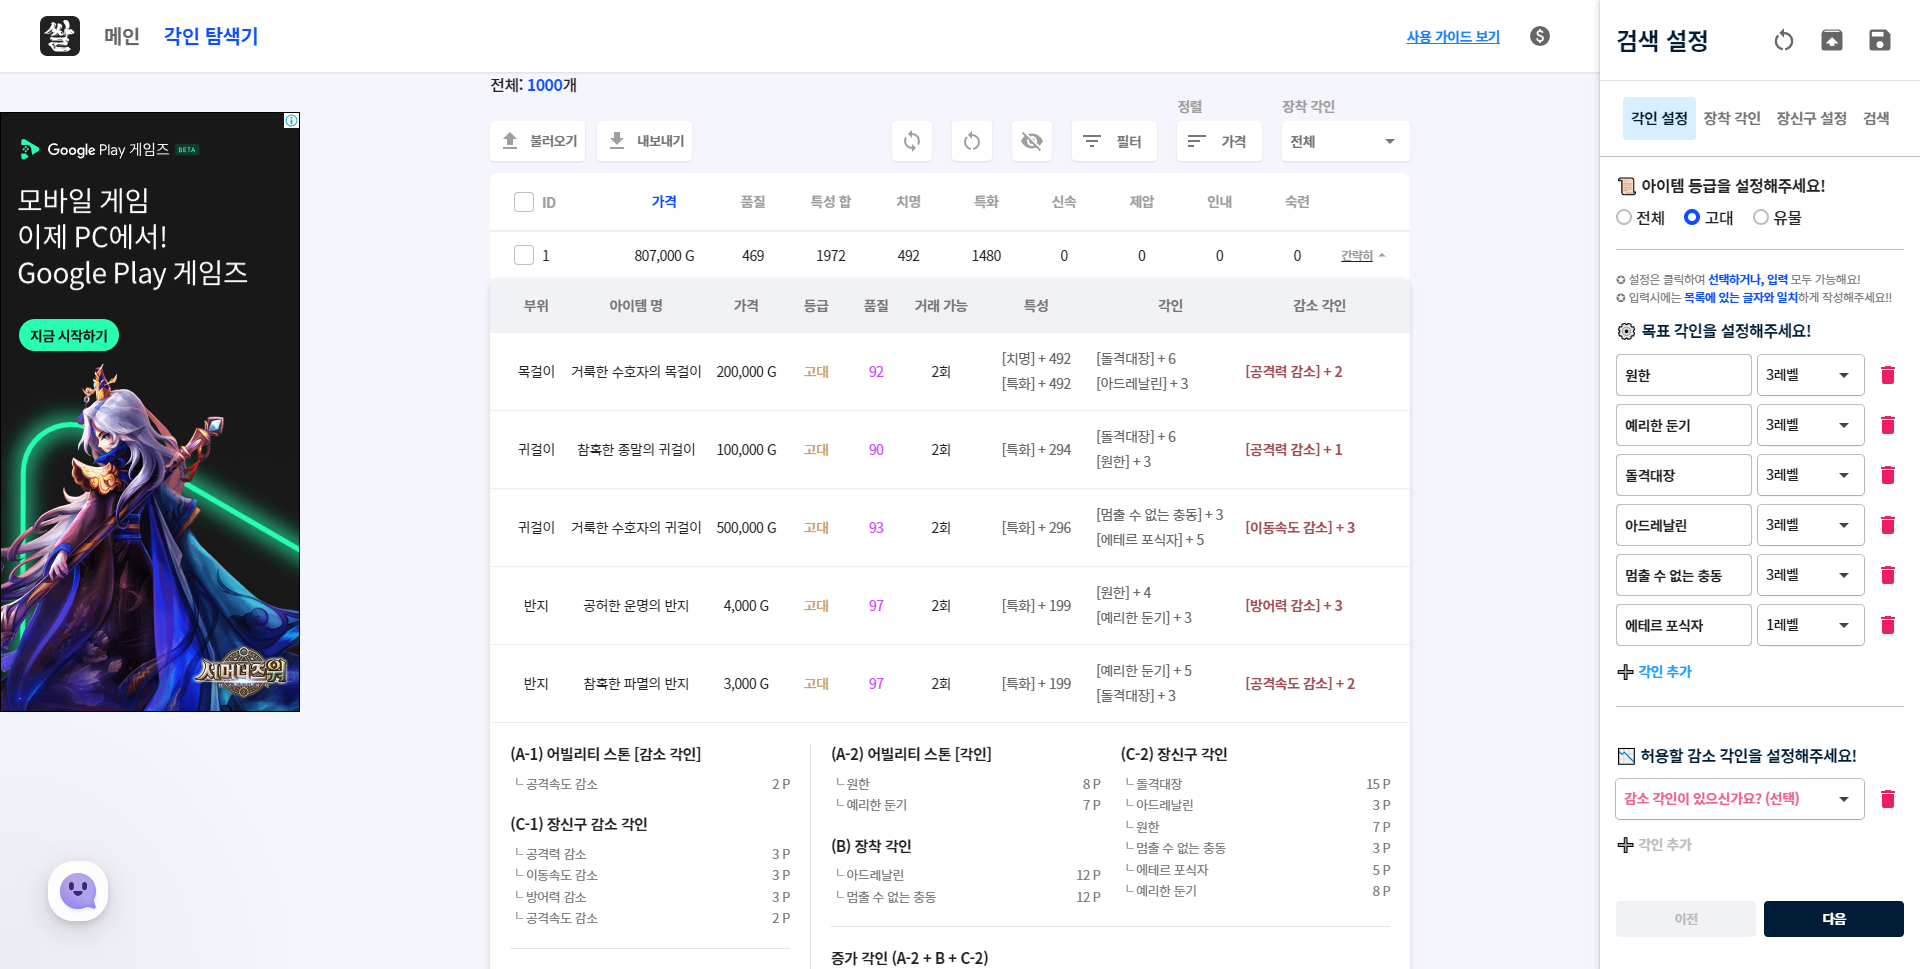Delete the 멈출 수 없는 충동 row

click(x=1888, y=575)
